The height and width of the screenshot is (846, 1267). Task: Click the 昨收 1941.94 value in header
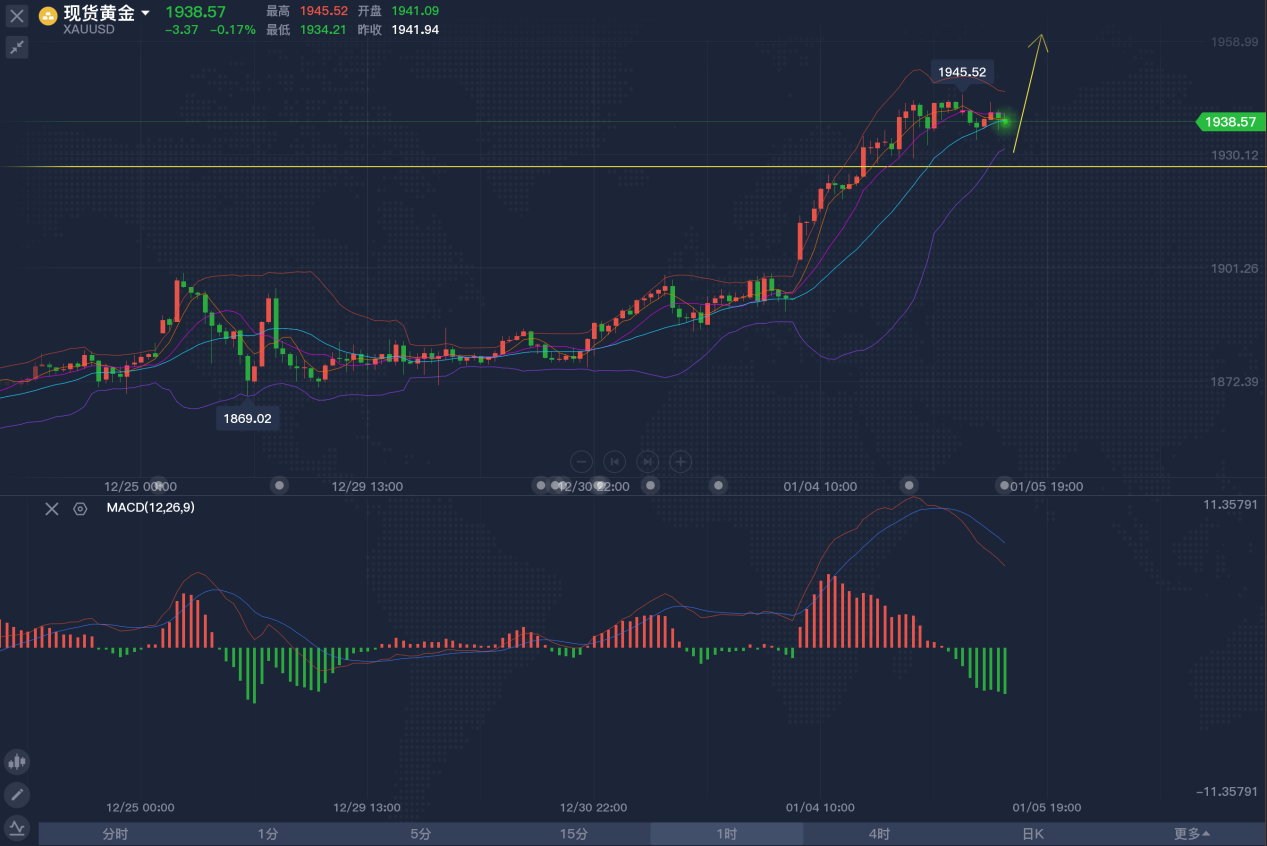coord(415,30)
